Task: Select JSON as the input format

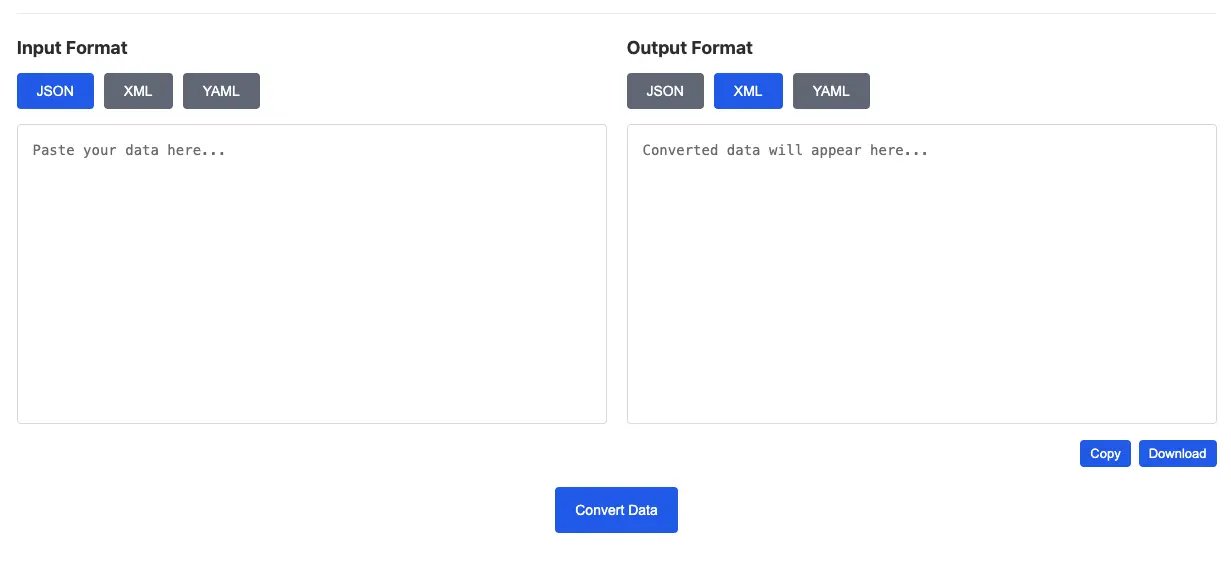Action: pyautogui.click(x=55, y=91)
